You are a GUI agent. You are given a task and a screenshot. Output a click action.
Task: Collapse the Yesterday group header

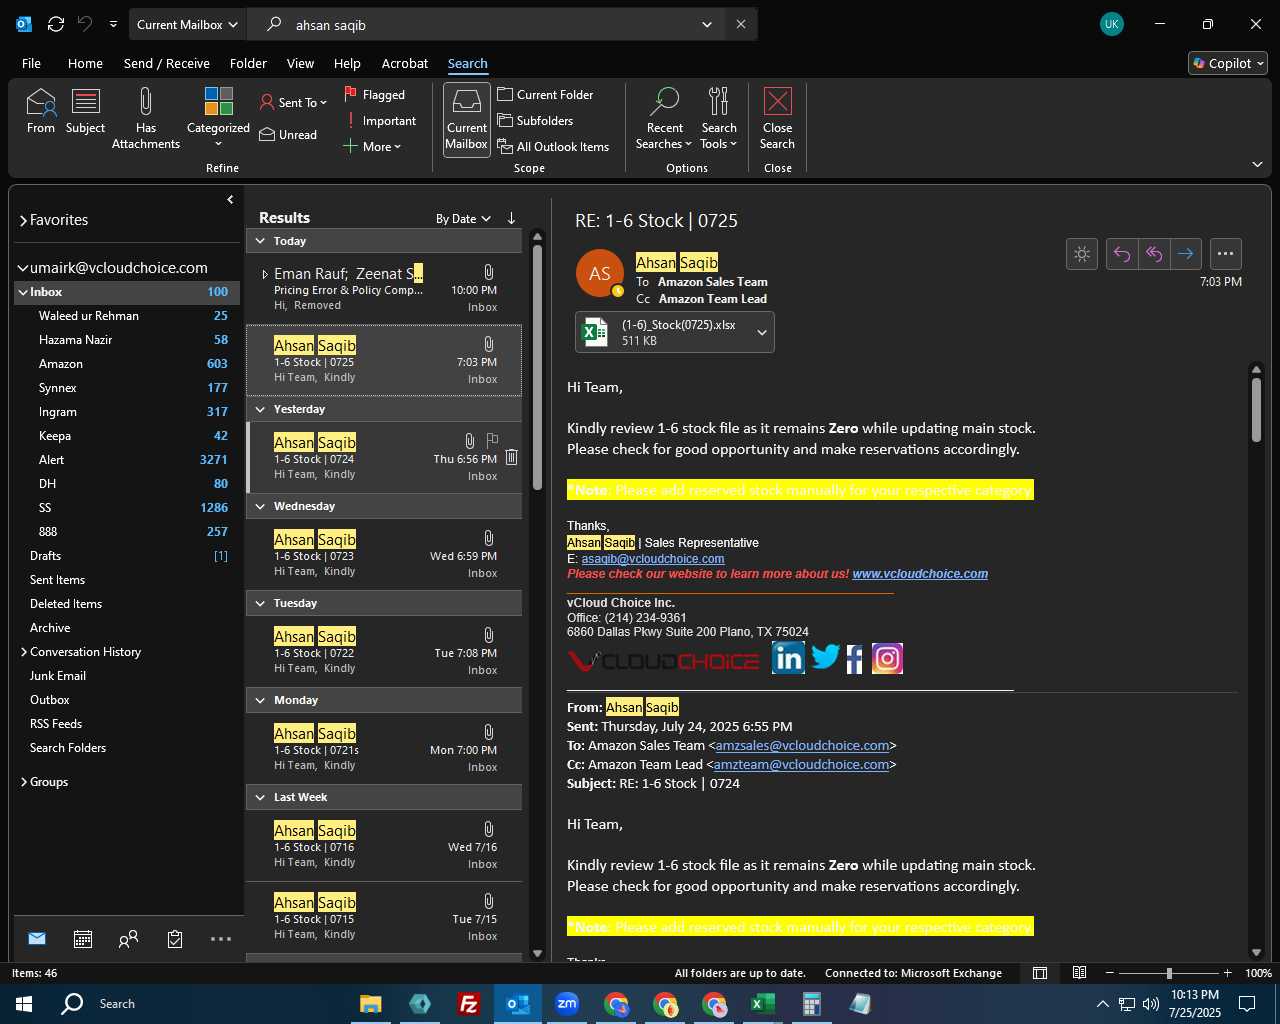tap(261, 409)
